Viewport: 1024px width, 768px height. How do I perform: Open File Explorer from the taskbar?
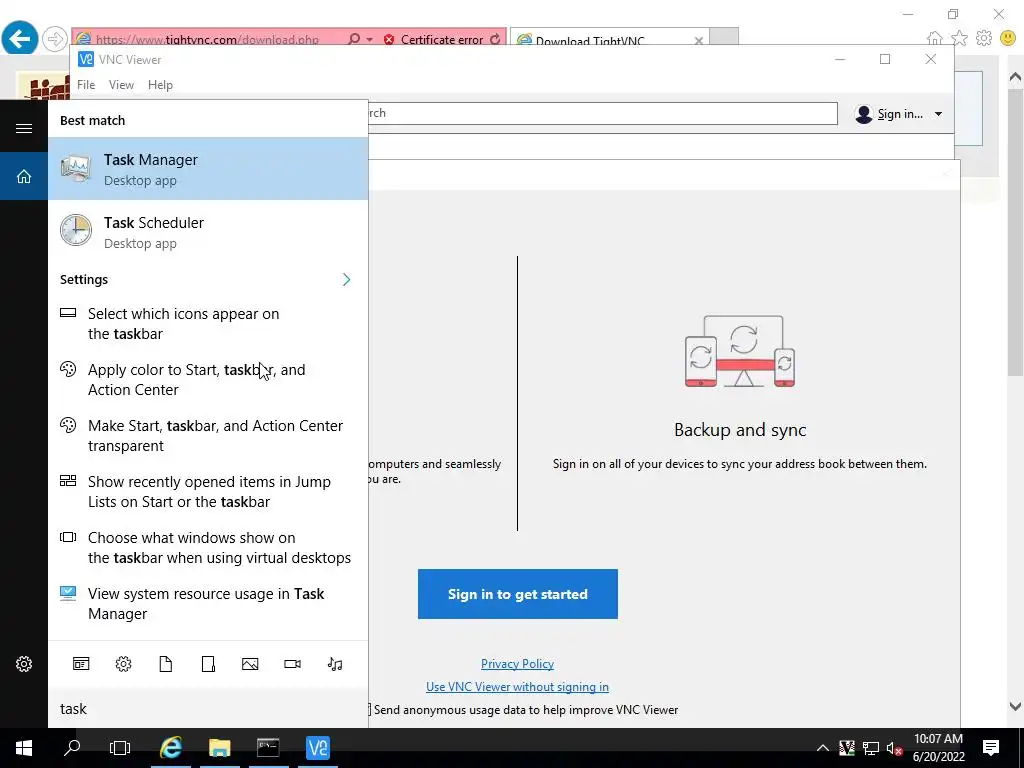coord(220,748)
